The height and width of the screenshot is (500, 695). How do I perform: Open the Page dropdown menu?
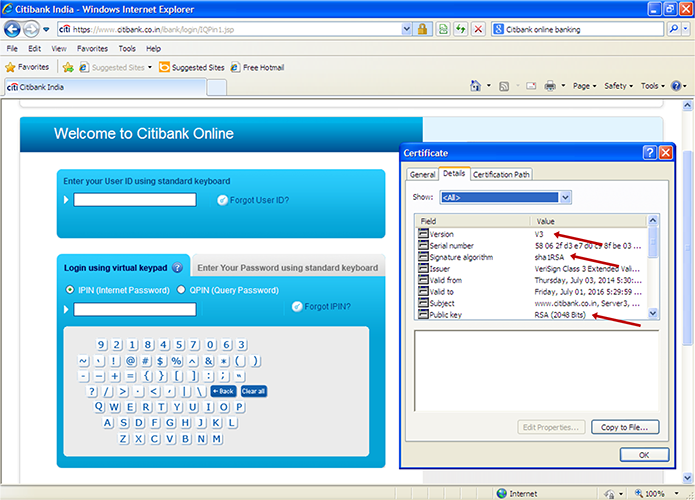(584, 86)
